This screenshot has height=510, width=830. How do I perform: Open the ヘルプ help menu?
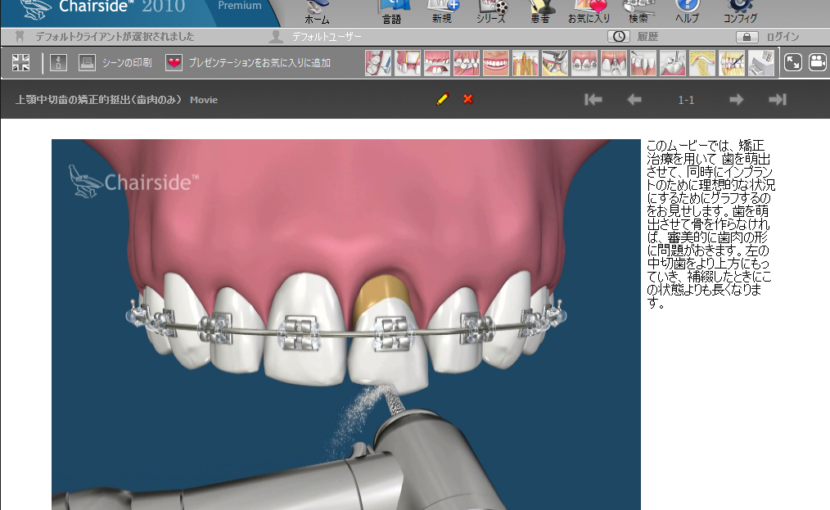[x=687, y=12]
